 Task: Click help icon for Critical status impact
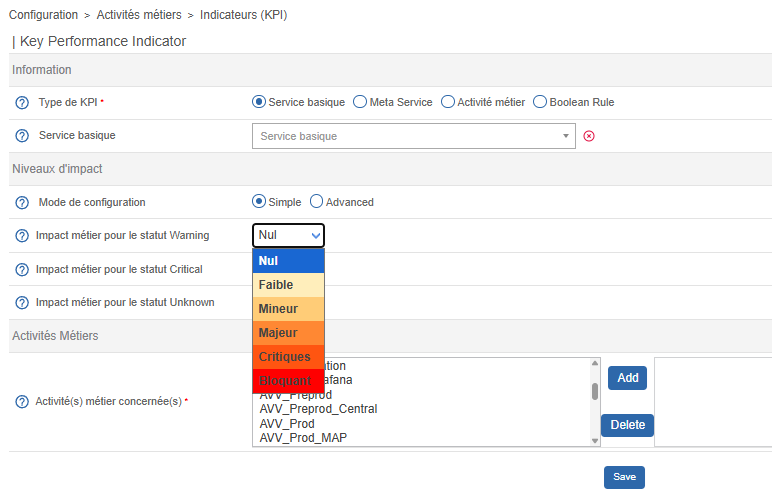pos(22,269)
